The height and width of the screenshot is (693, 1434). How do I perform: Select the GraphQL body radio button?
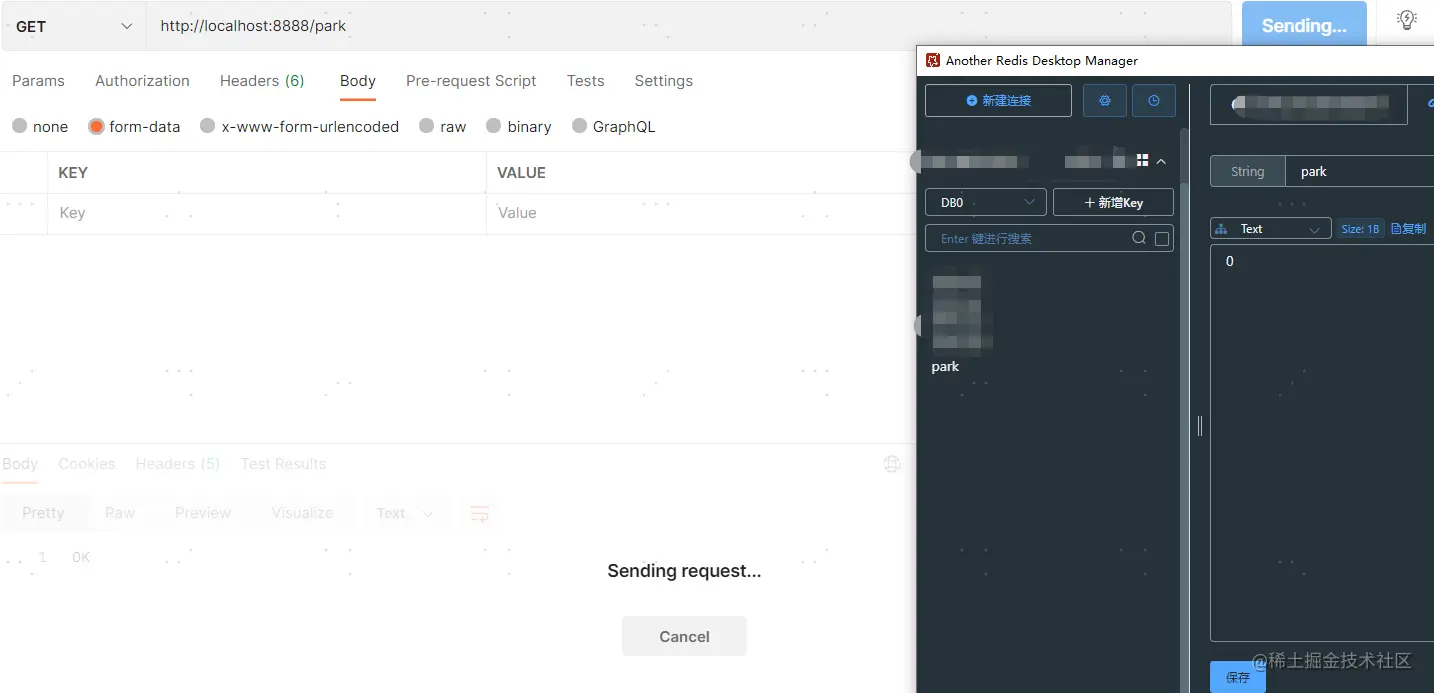[580, 126]
